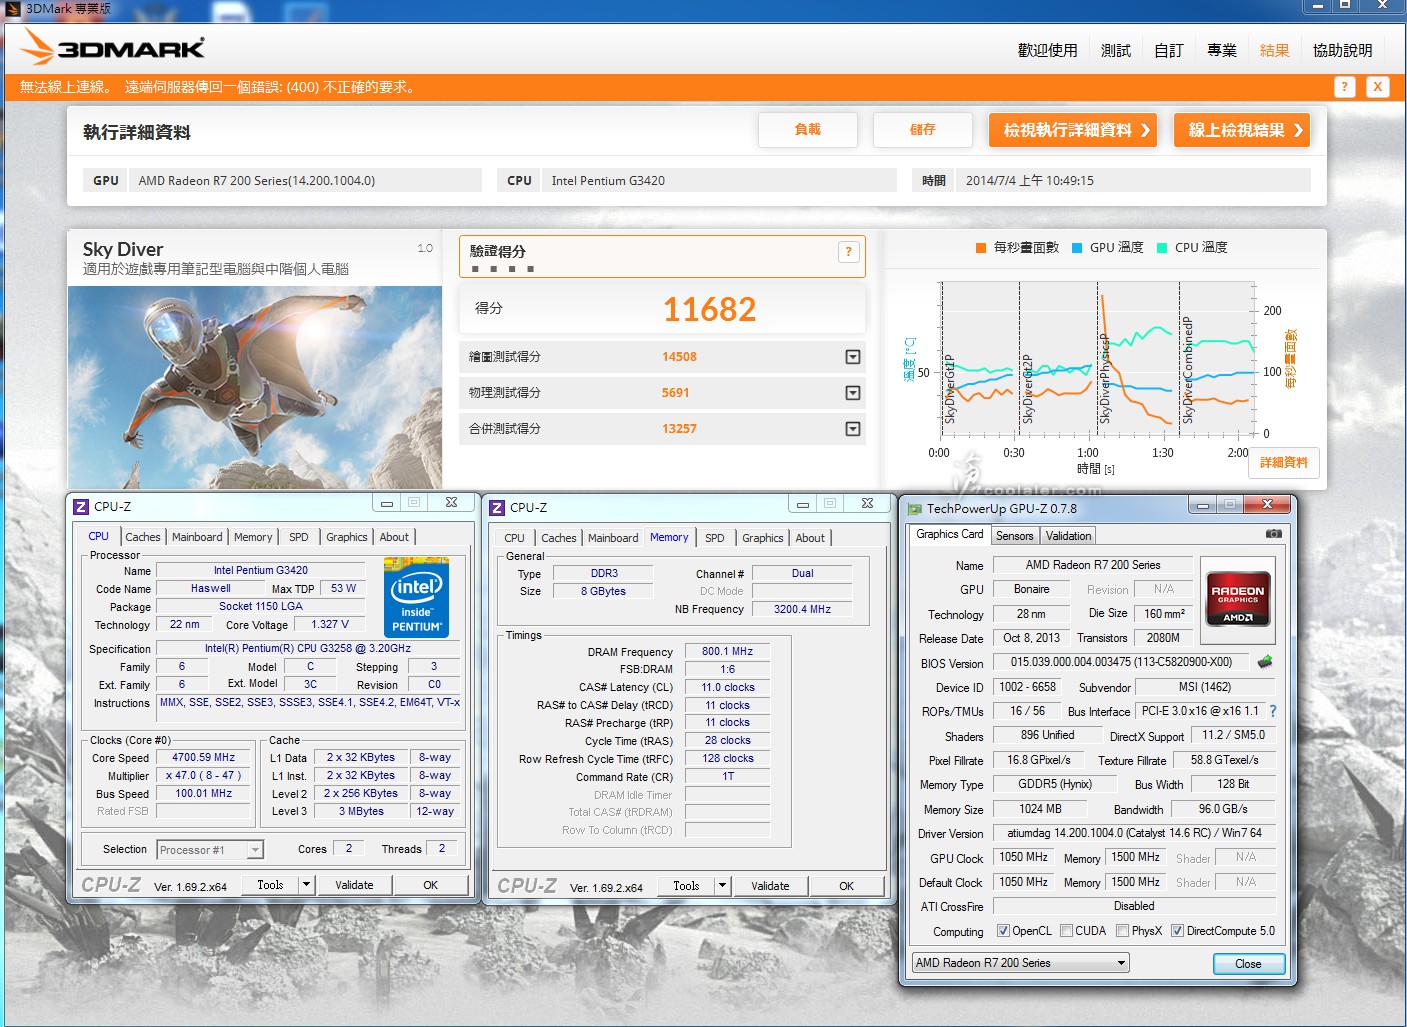Click the Intel Inside Pentium logo

point(417,597)
